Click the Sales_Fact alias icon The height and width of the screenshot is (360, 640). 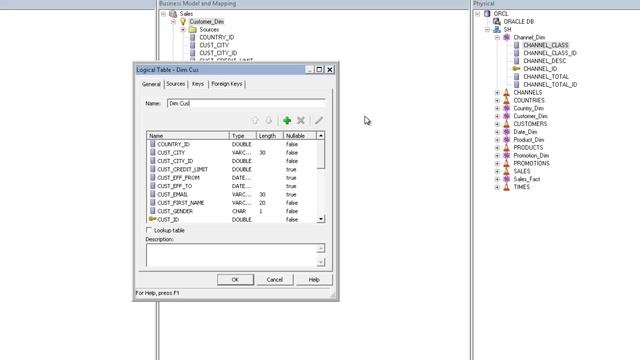[507, 179]
